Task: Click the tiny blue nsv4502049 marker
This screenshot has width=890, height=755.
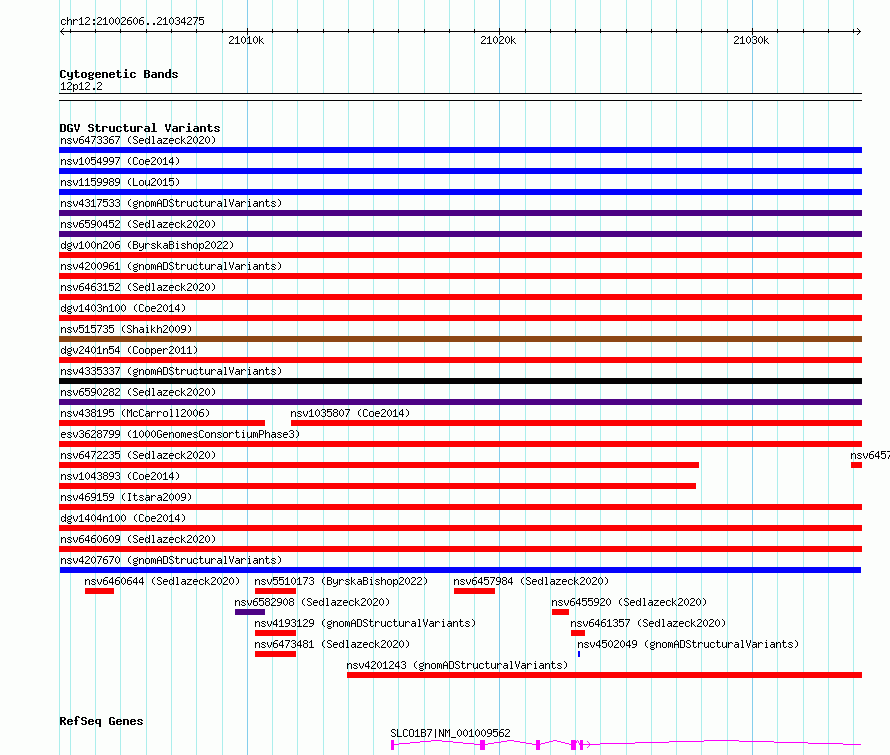Action: [x=578, y=654]
